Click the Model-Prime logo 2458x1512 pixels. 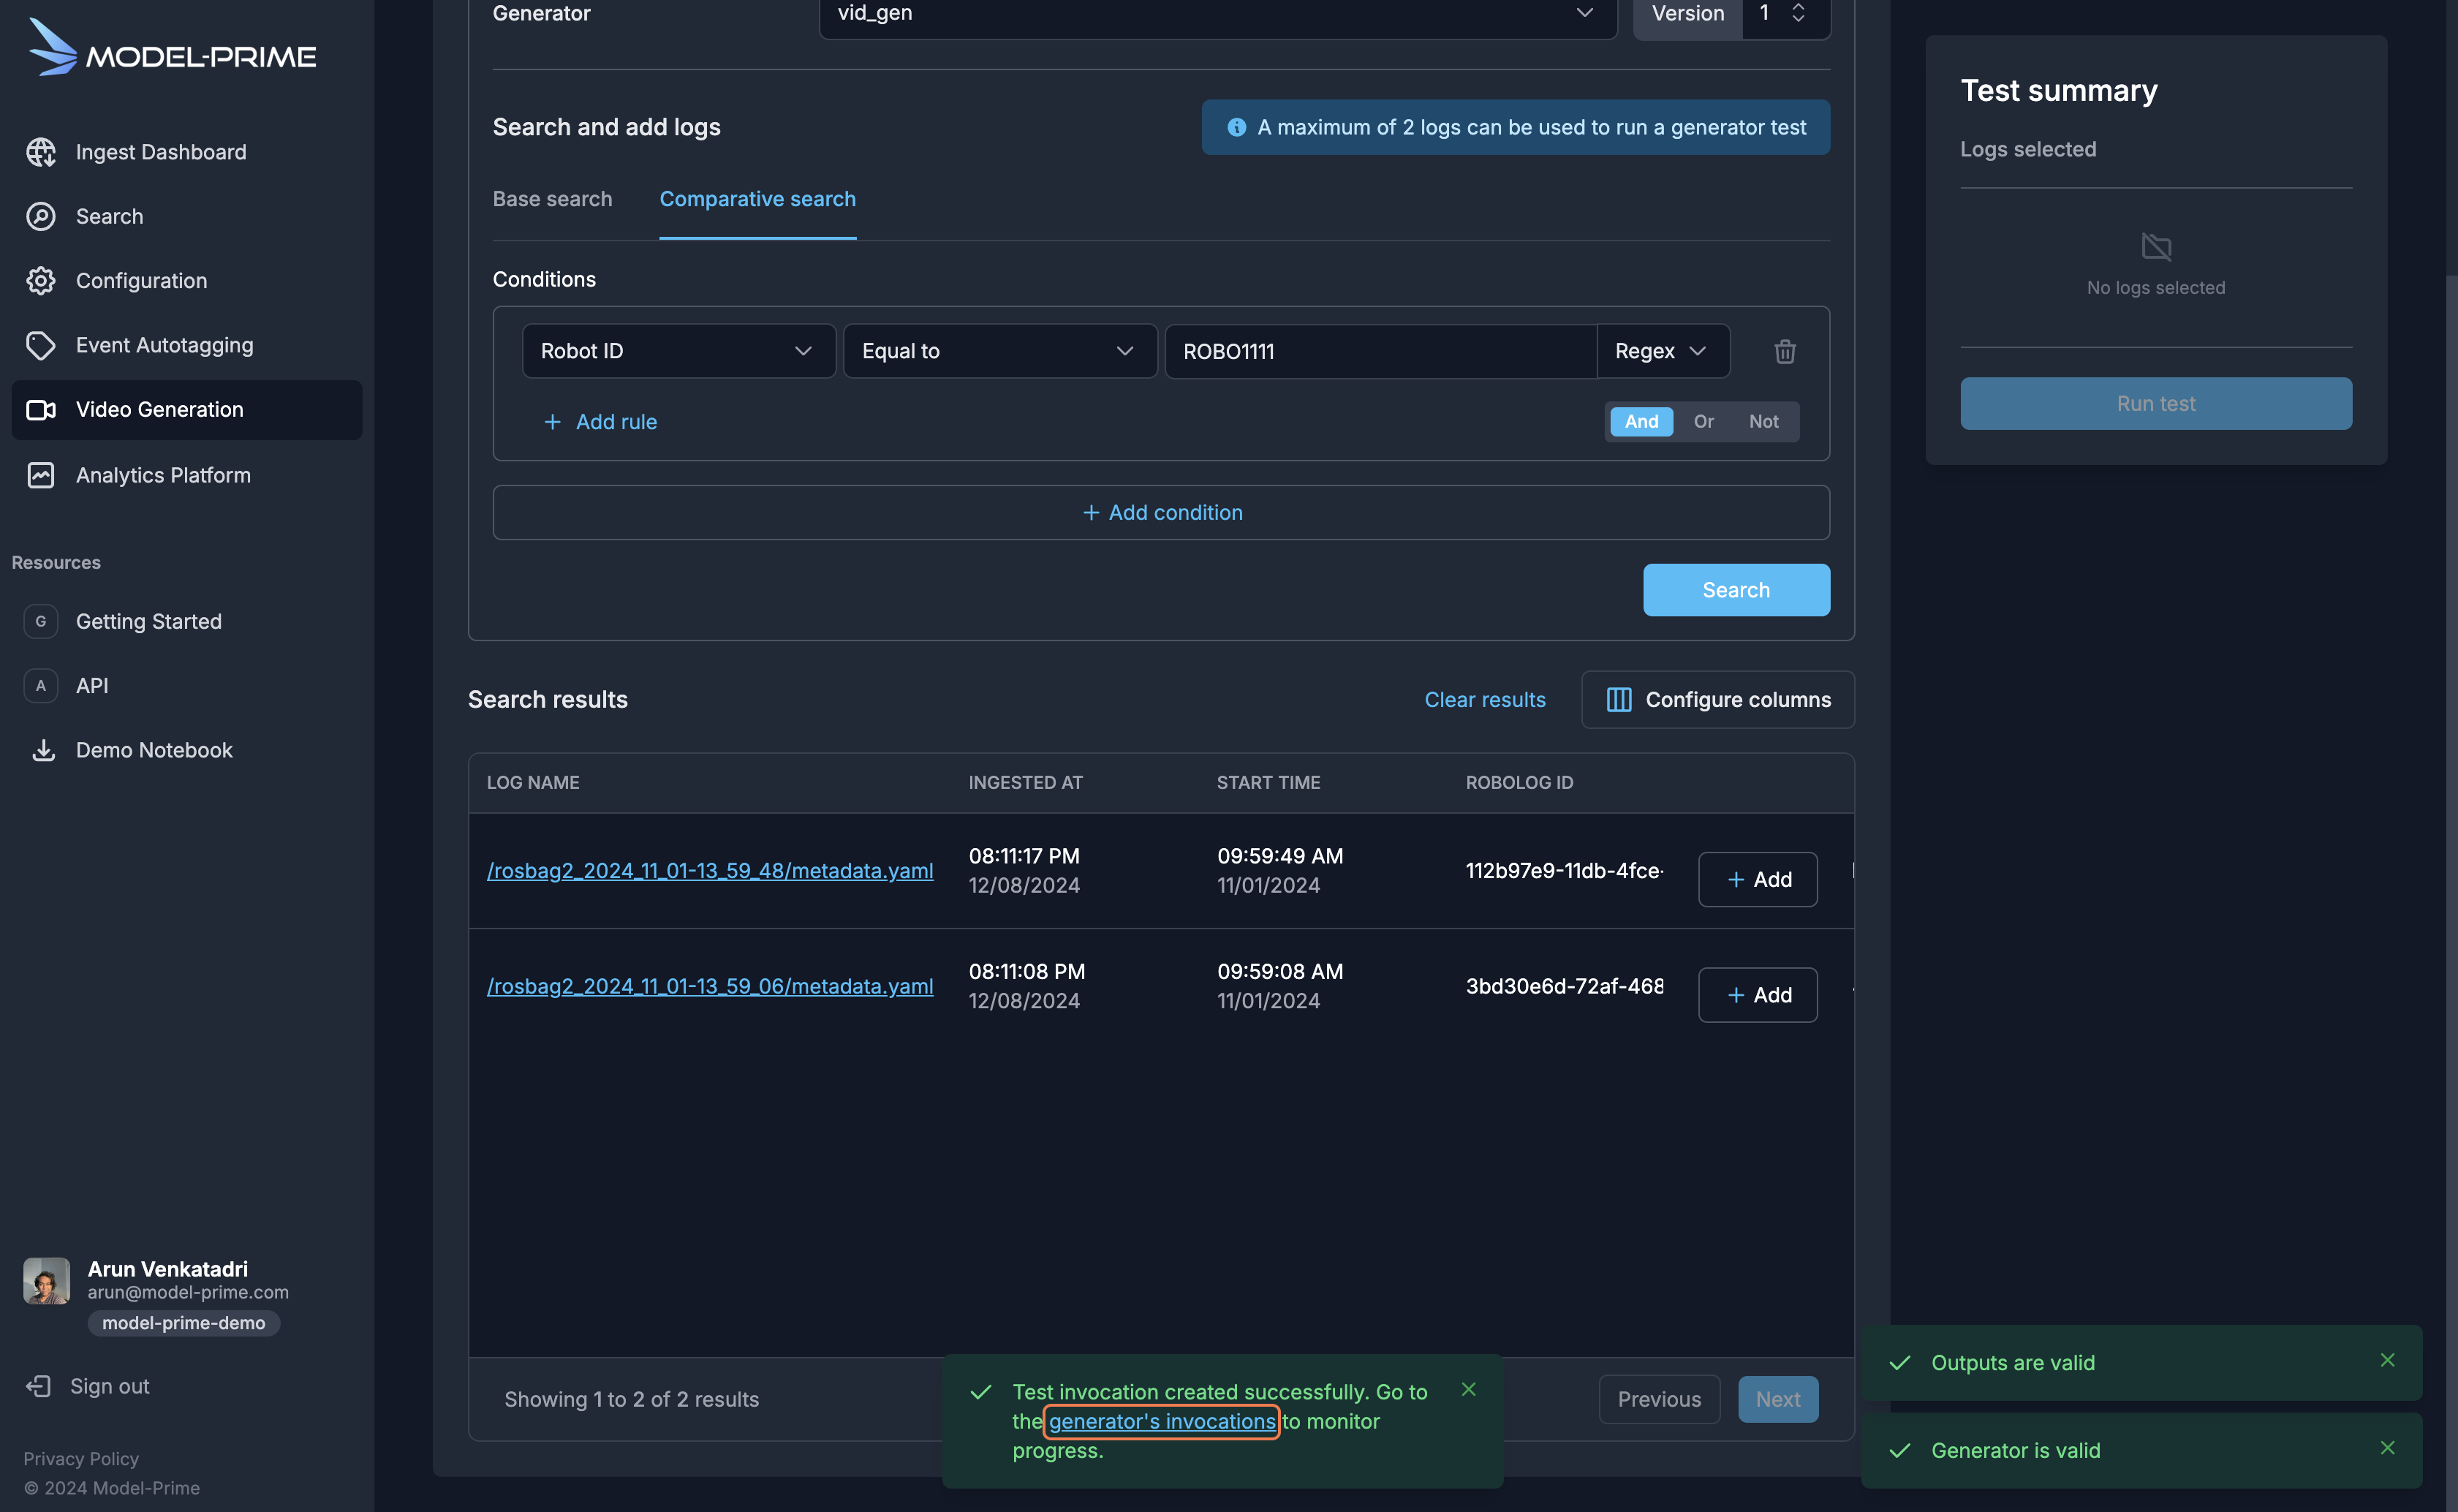[172, 47]
